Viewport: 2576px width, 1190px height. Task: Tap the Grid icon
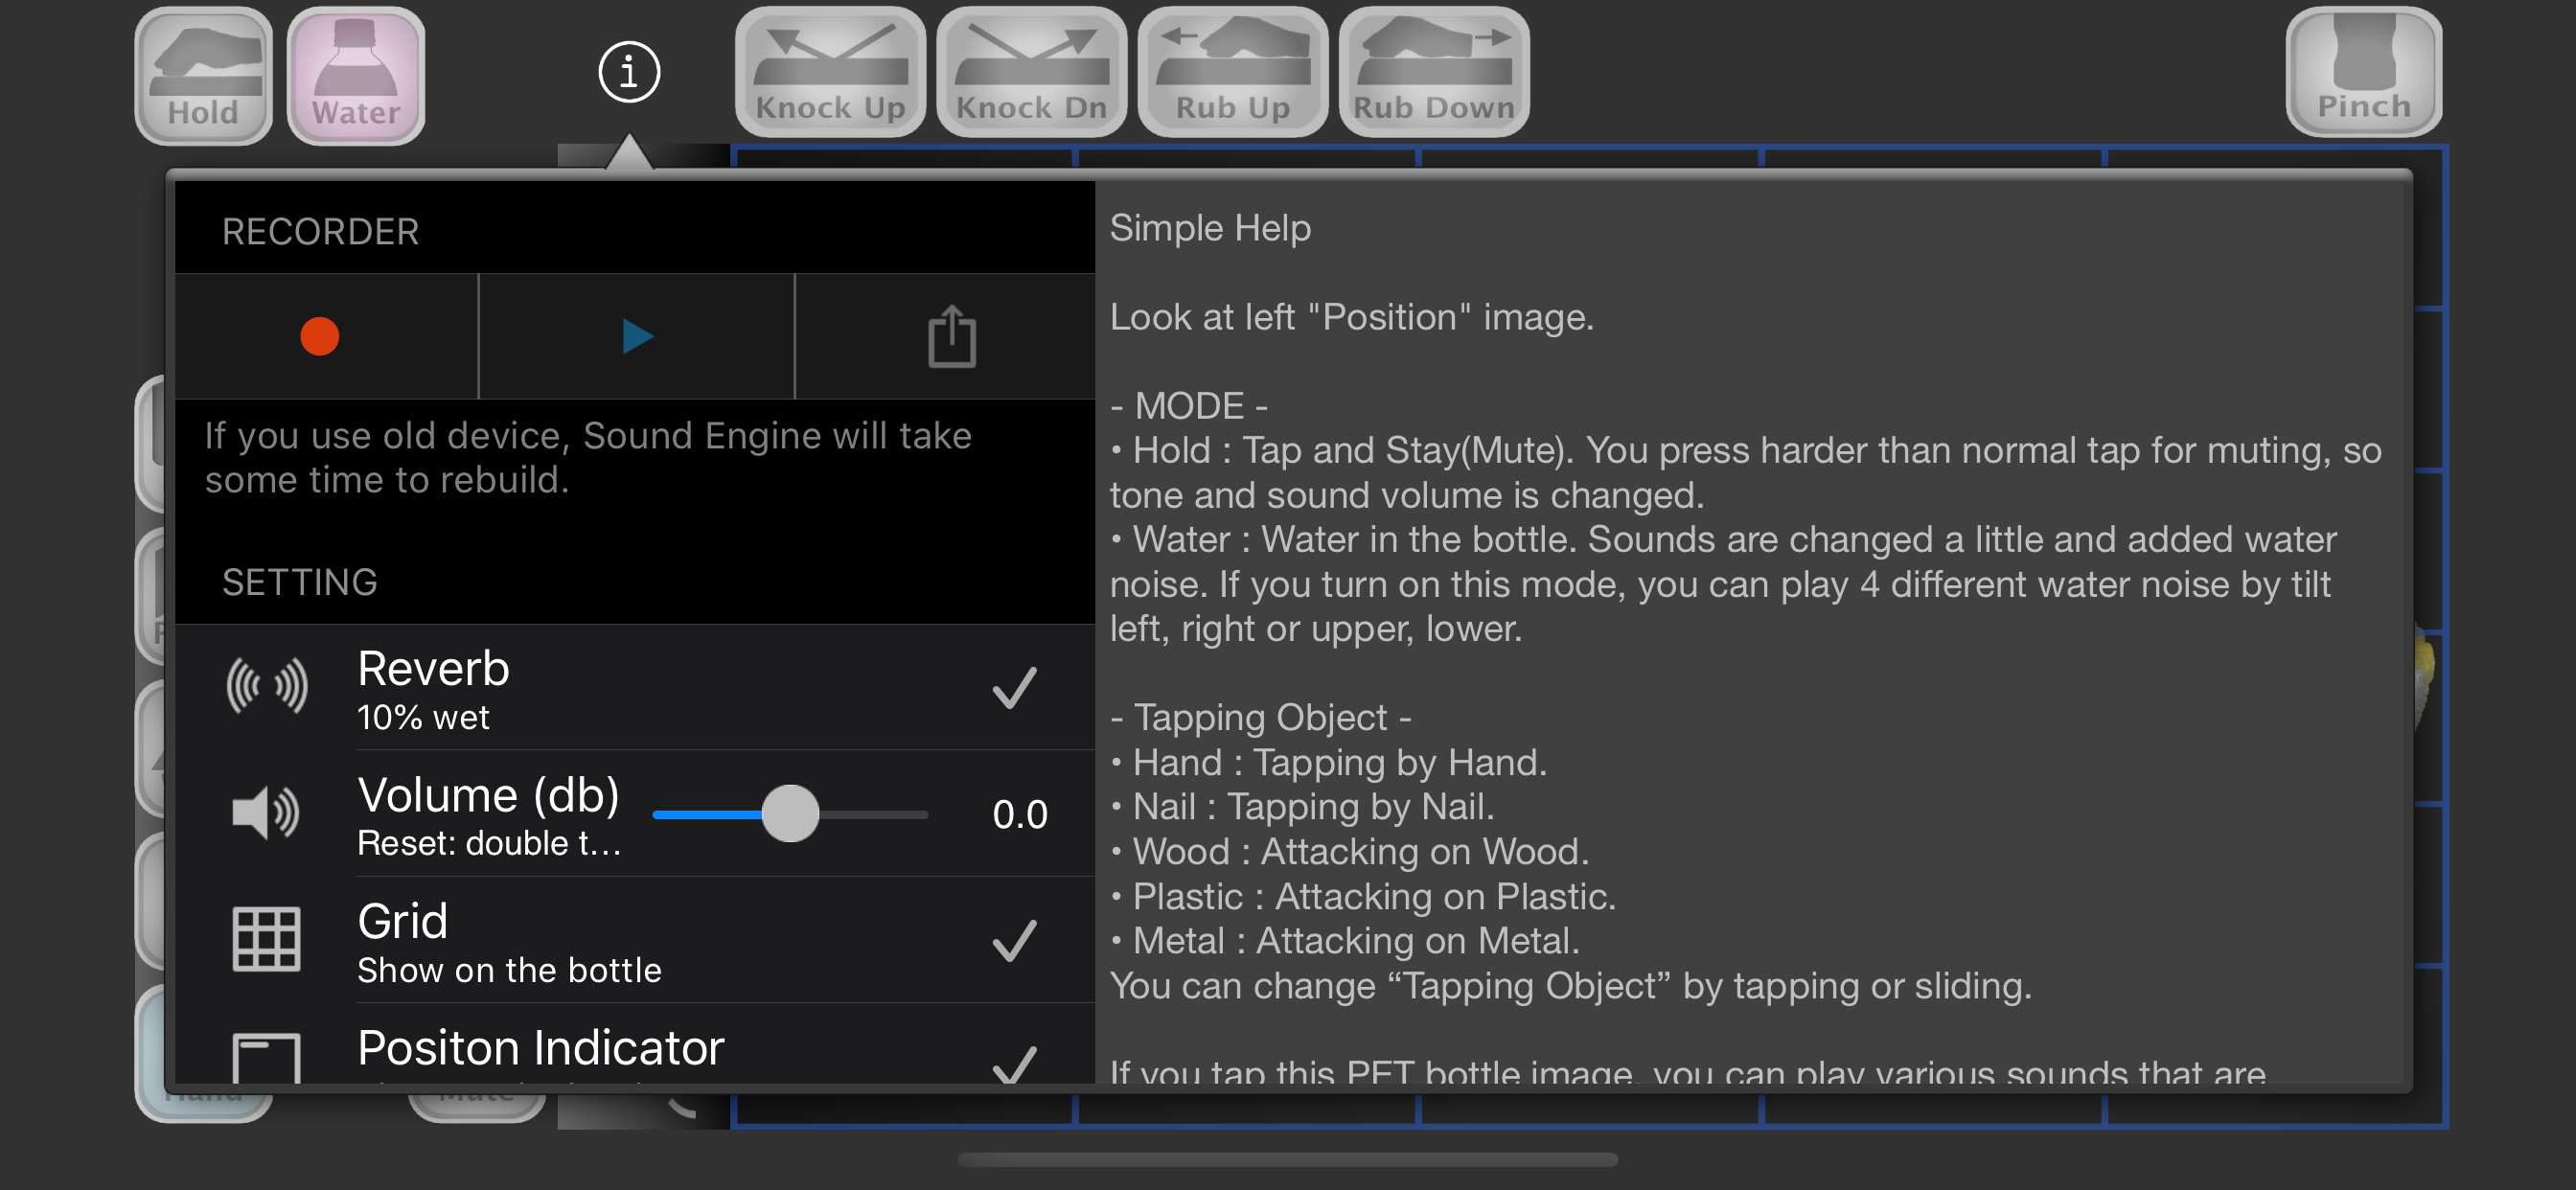[266, 939]
